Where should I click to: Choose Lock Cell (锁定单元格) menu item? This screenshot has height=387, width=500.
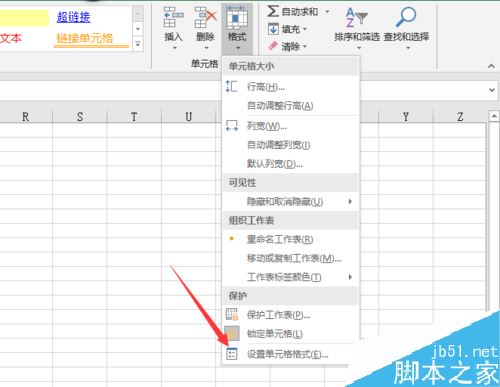pyautogui.click(x=291, y=334)
